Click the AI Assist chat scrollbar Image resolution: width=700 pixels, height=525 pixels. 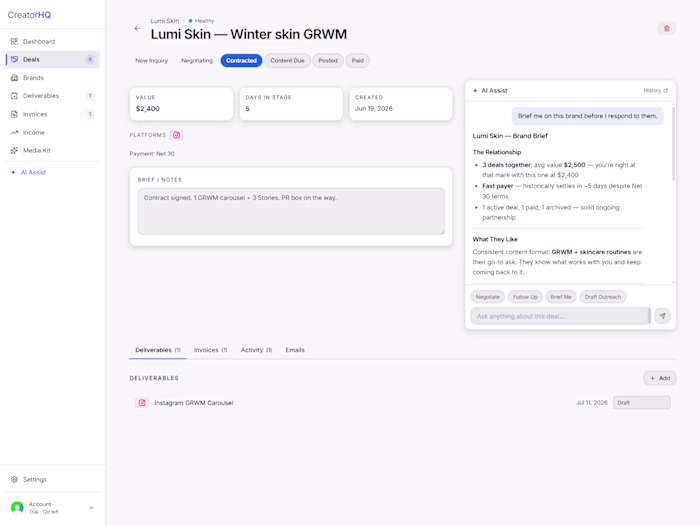point(673,143)
